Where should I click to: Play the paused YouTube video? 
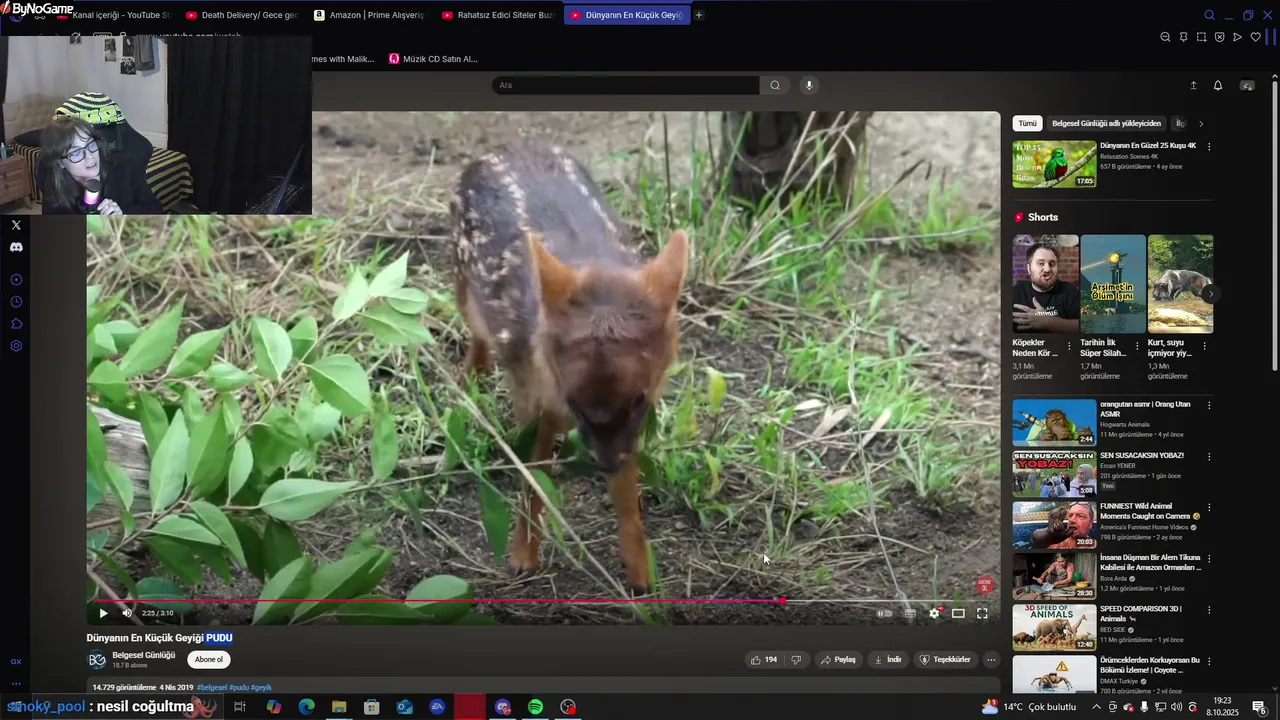(x=103, y=613)
